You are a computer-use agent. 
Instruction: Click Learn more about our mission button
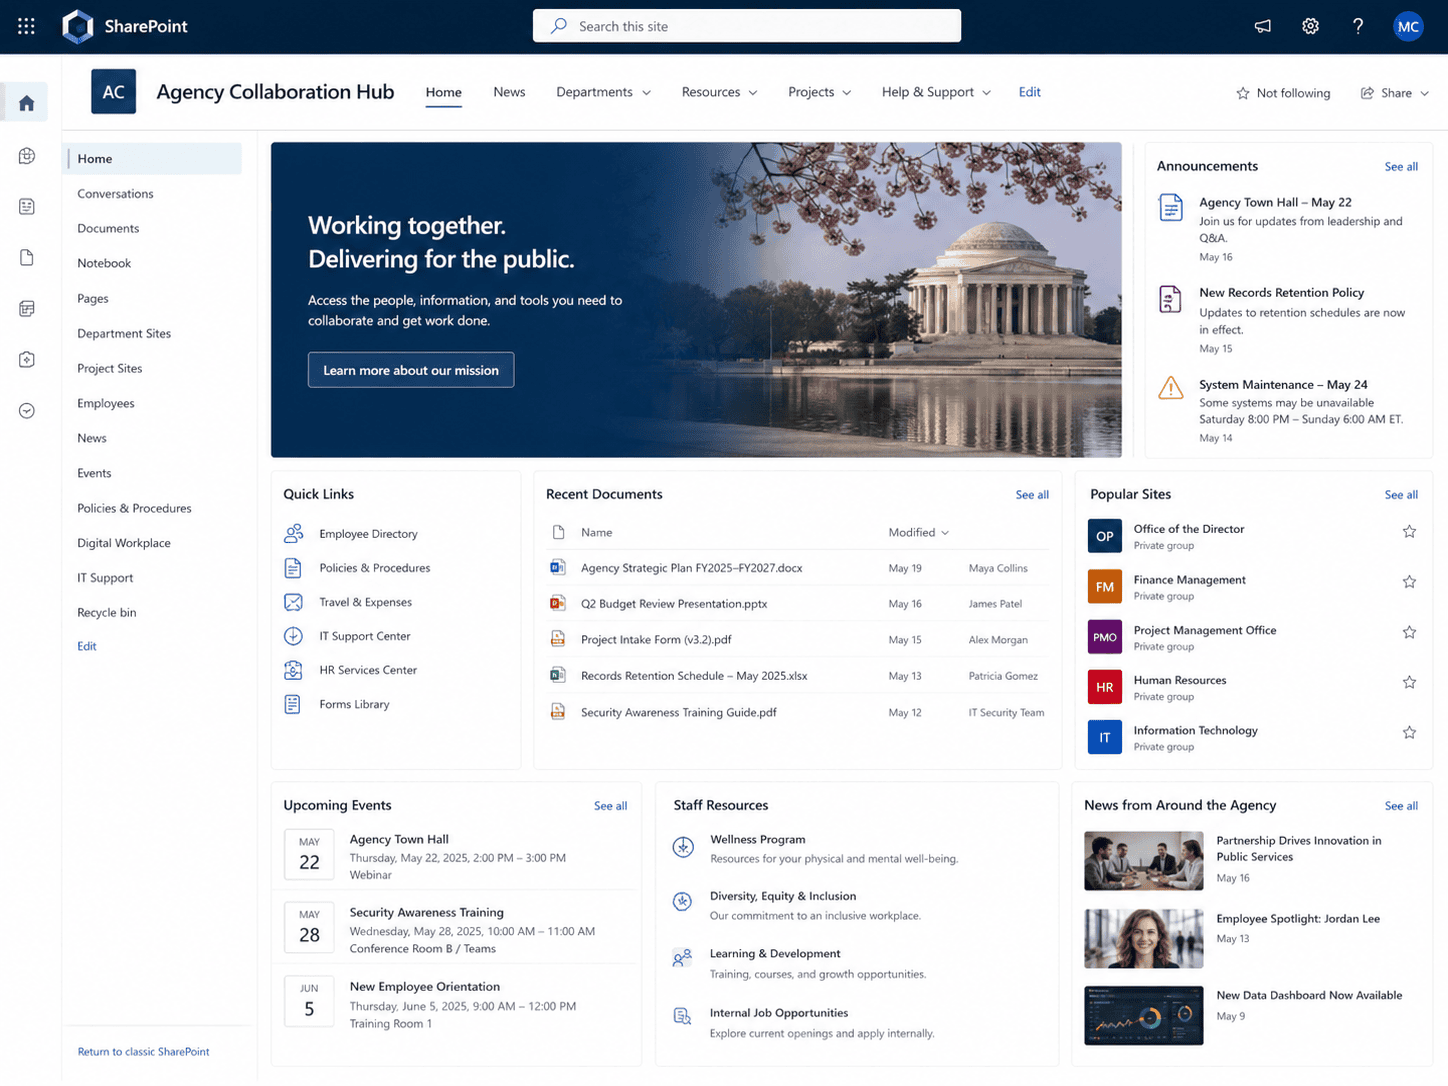(411, 370)
